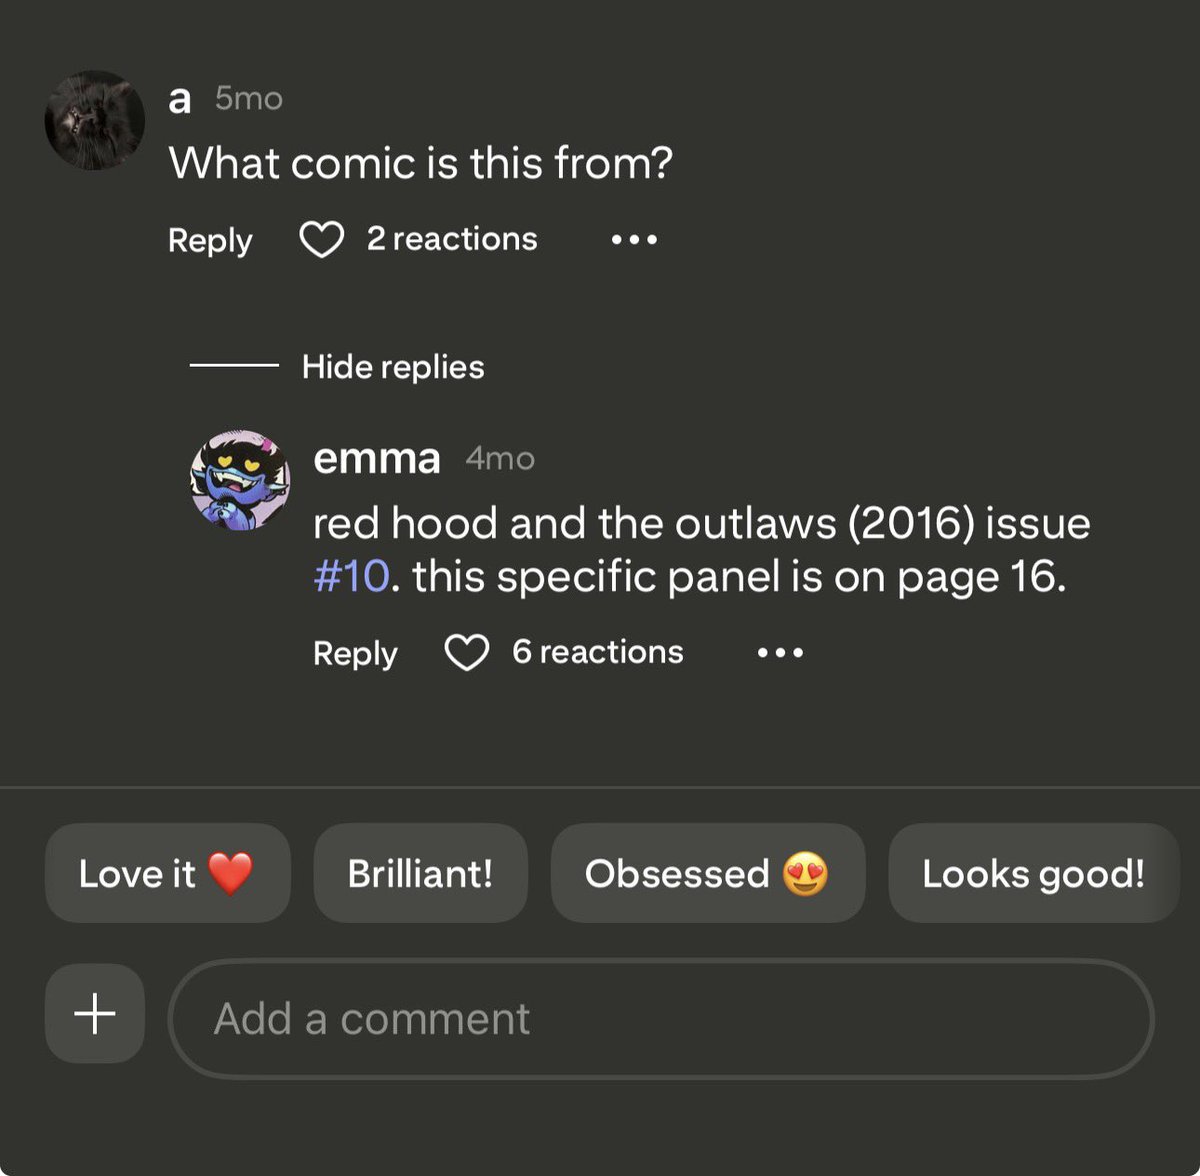
Task: Like emma's reply with heart icon
Action: pyautogui.click(x=466, y=653)
